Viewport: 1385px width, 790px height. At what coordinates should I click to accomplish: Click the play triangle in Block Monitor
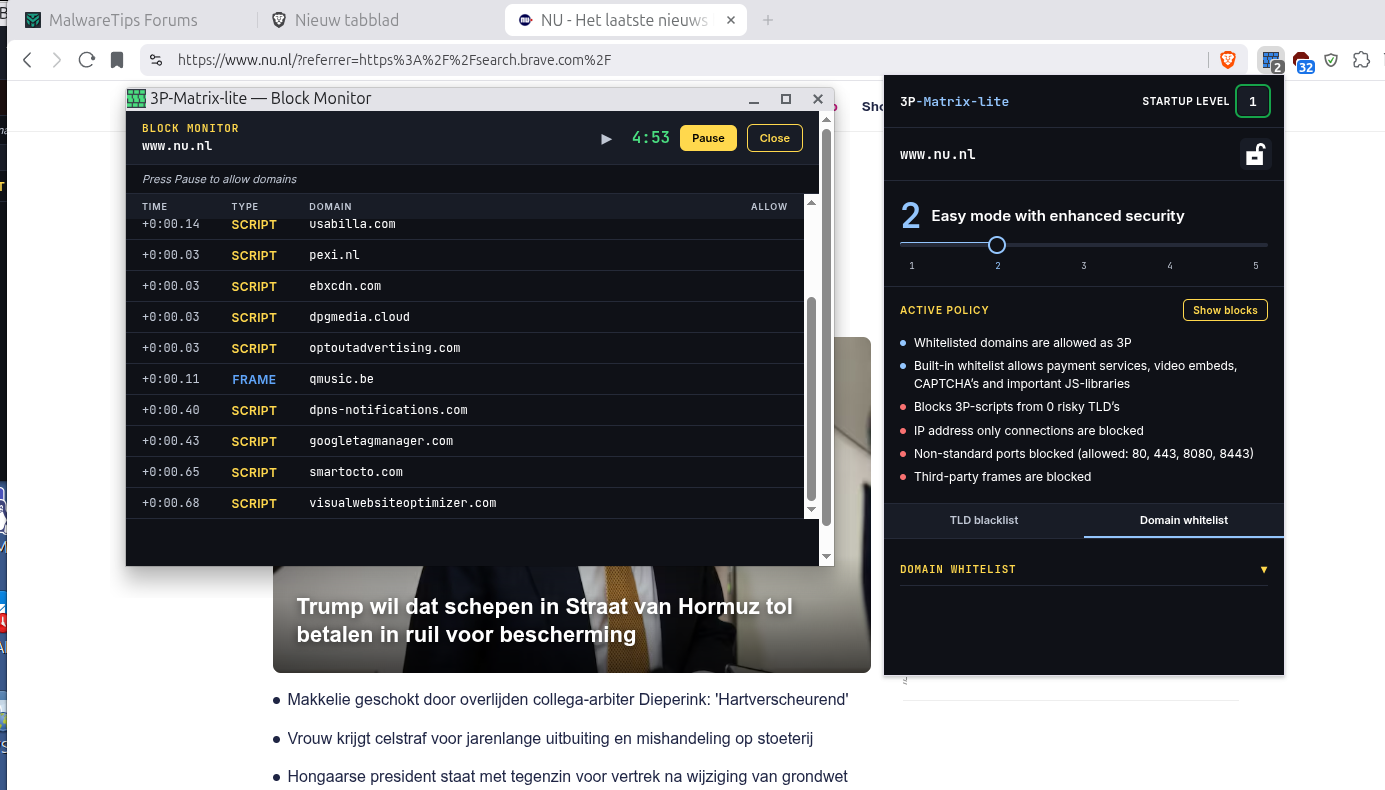point(606,138)
